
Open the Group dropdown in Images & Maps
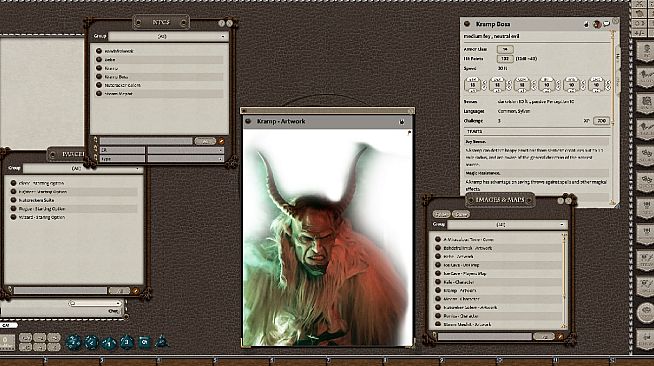(507, 225)
